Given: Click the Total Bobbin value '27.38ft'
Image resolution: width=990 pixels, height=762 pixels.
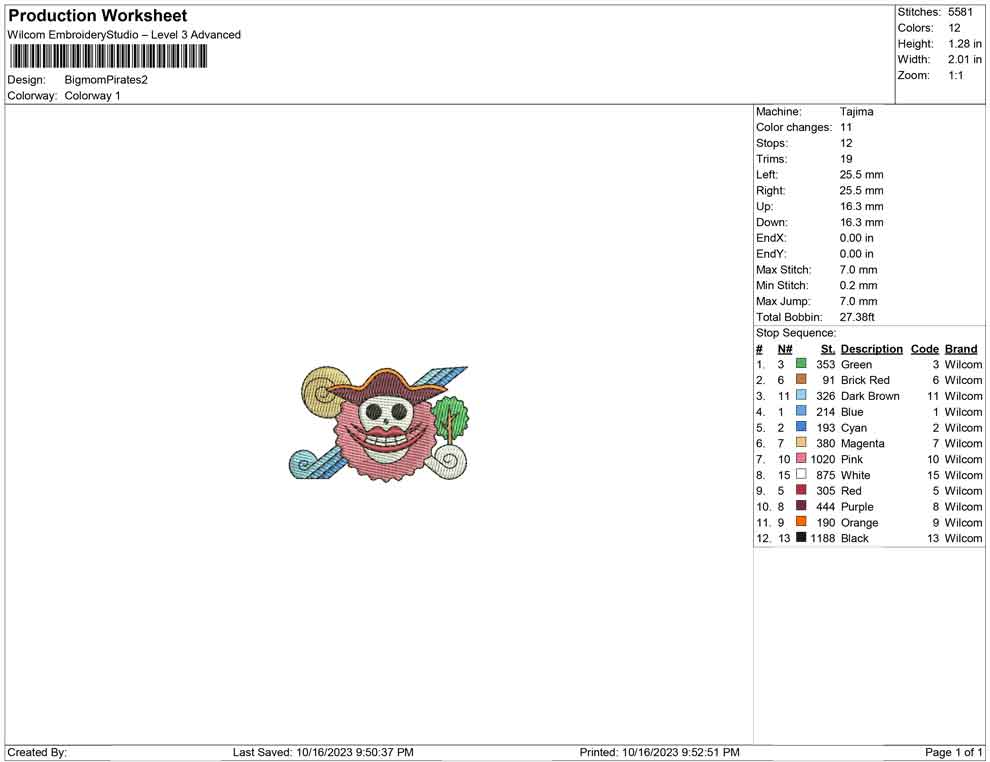Looking at the screenshot, I should 857,317.
